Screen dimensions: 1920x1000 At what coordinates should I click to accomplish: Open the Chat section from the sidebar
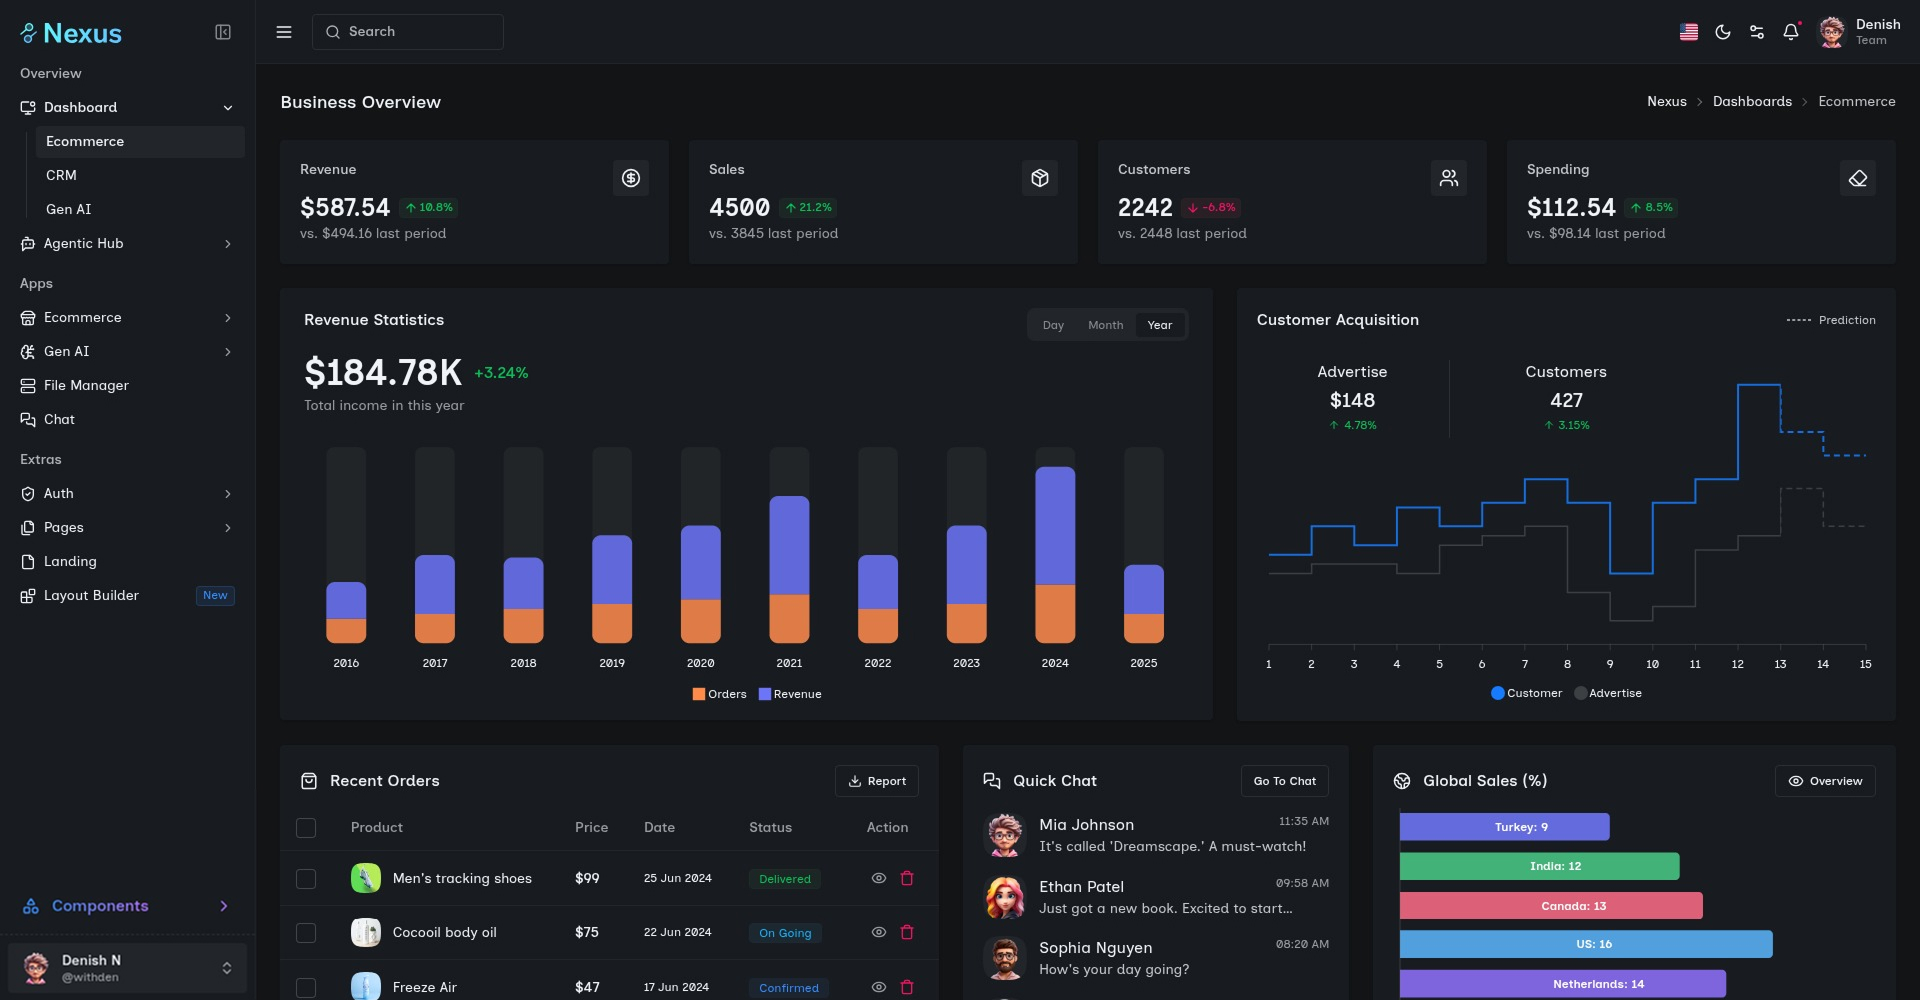tap(59, 419)
